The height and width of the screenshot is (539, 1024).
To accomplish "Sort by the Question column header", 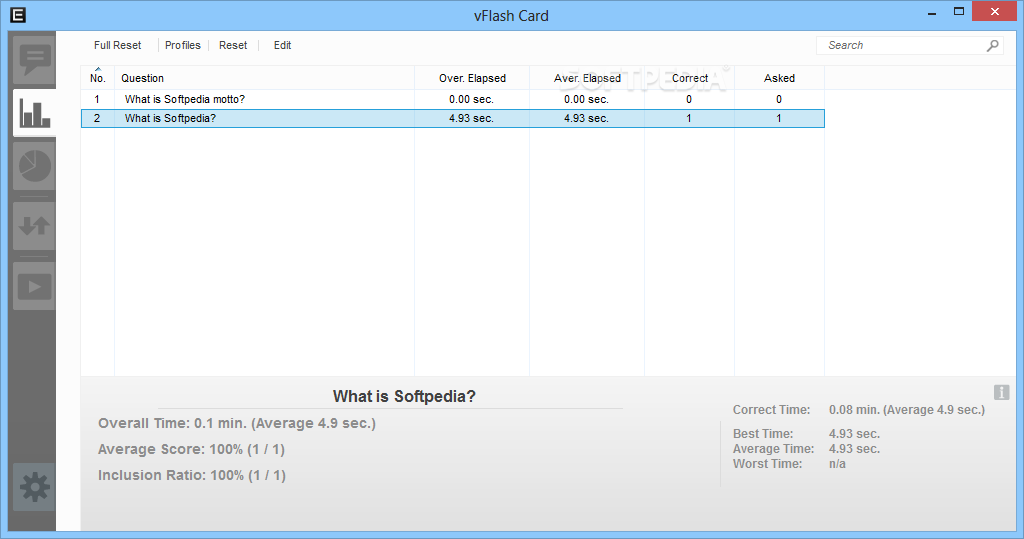I will click(264, 78).
